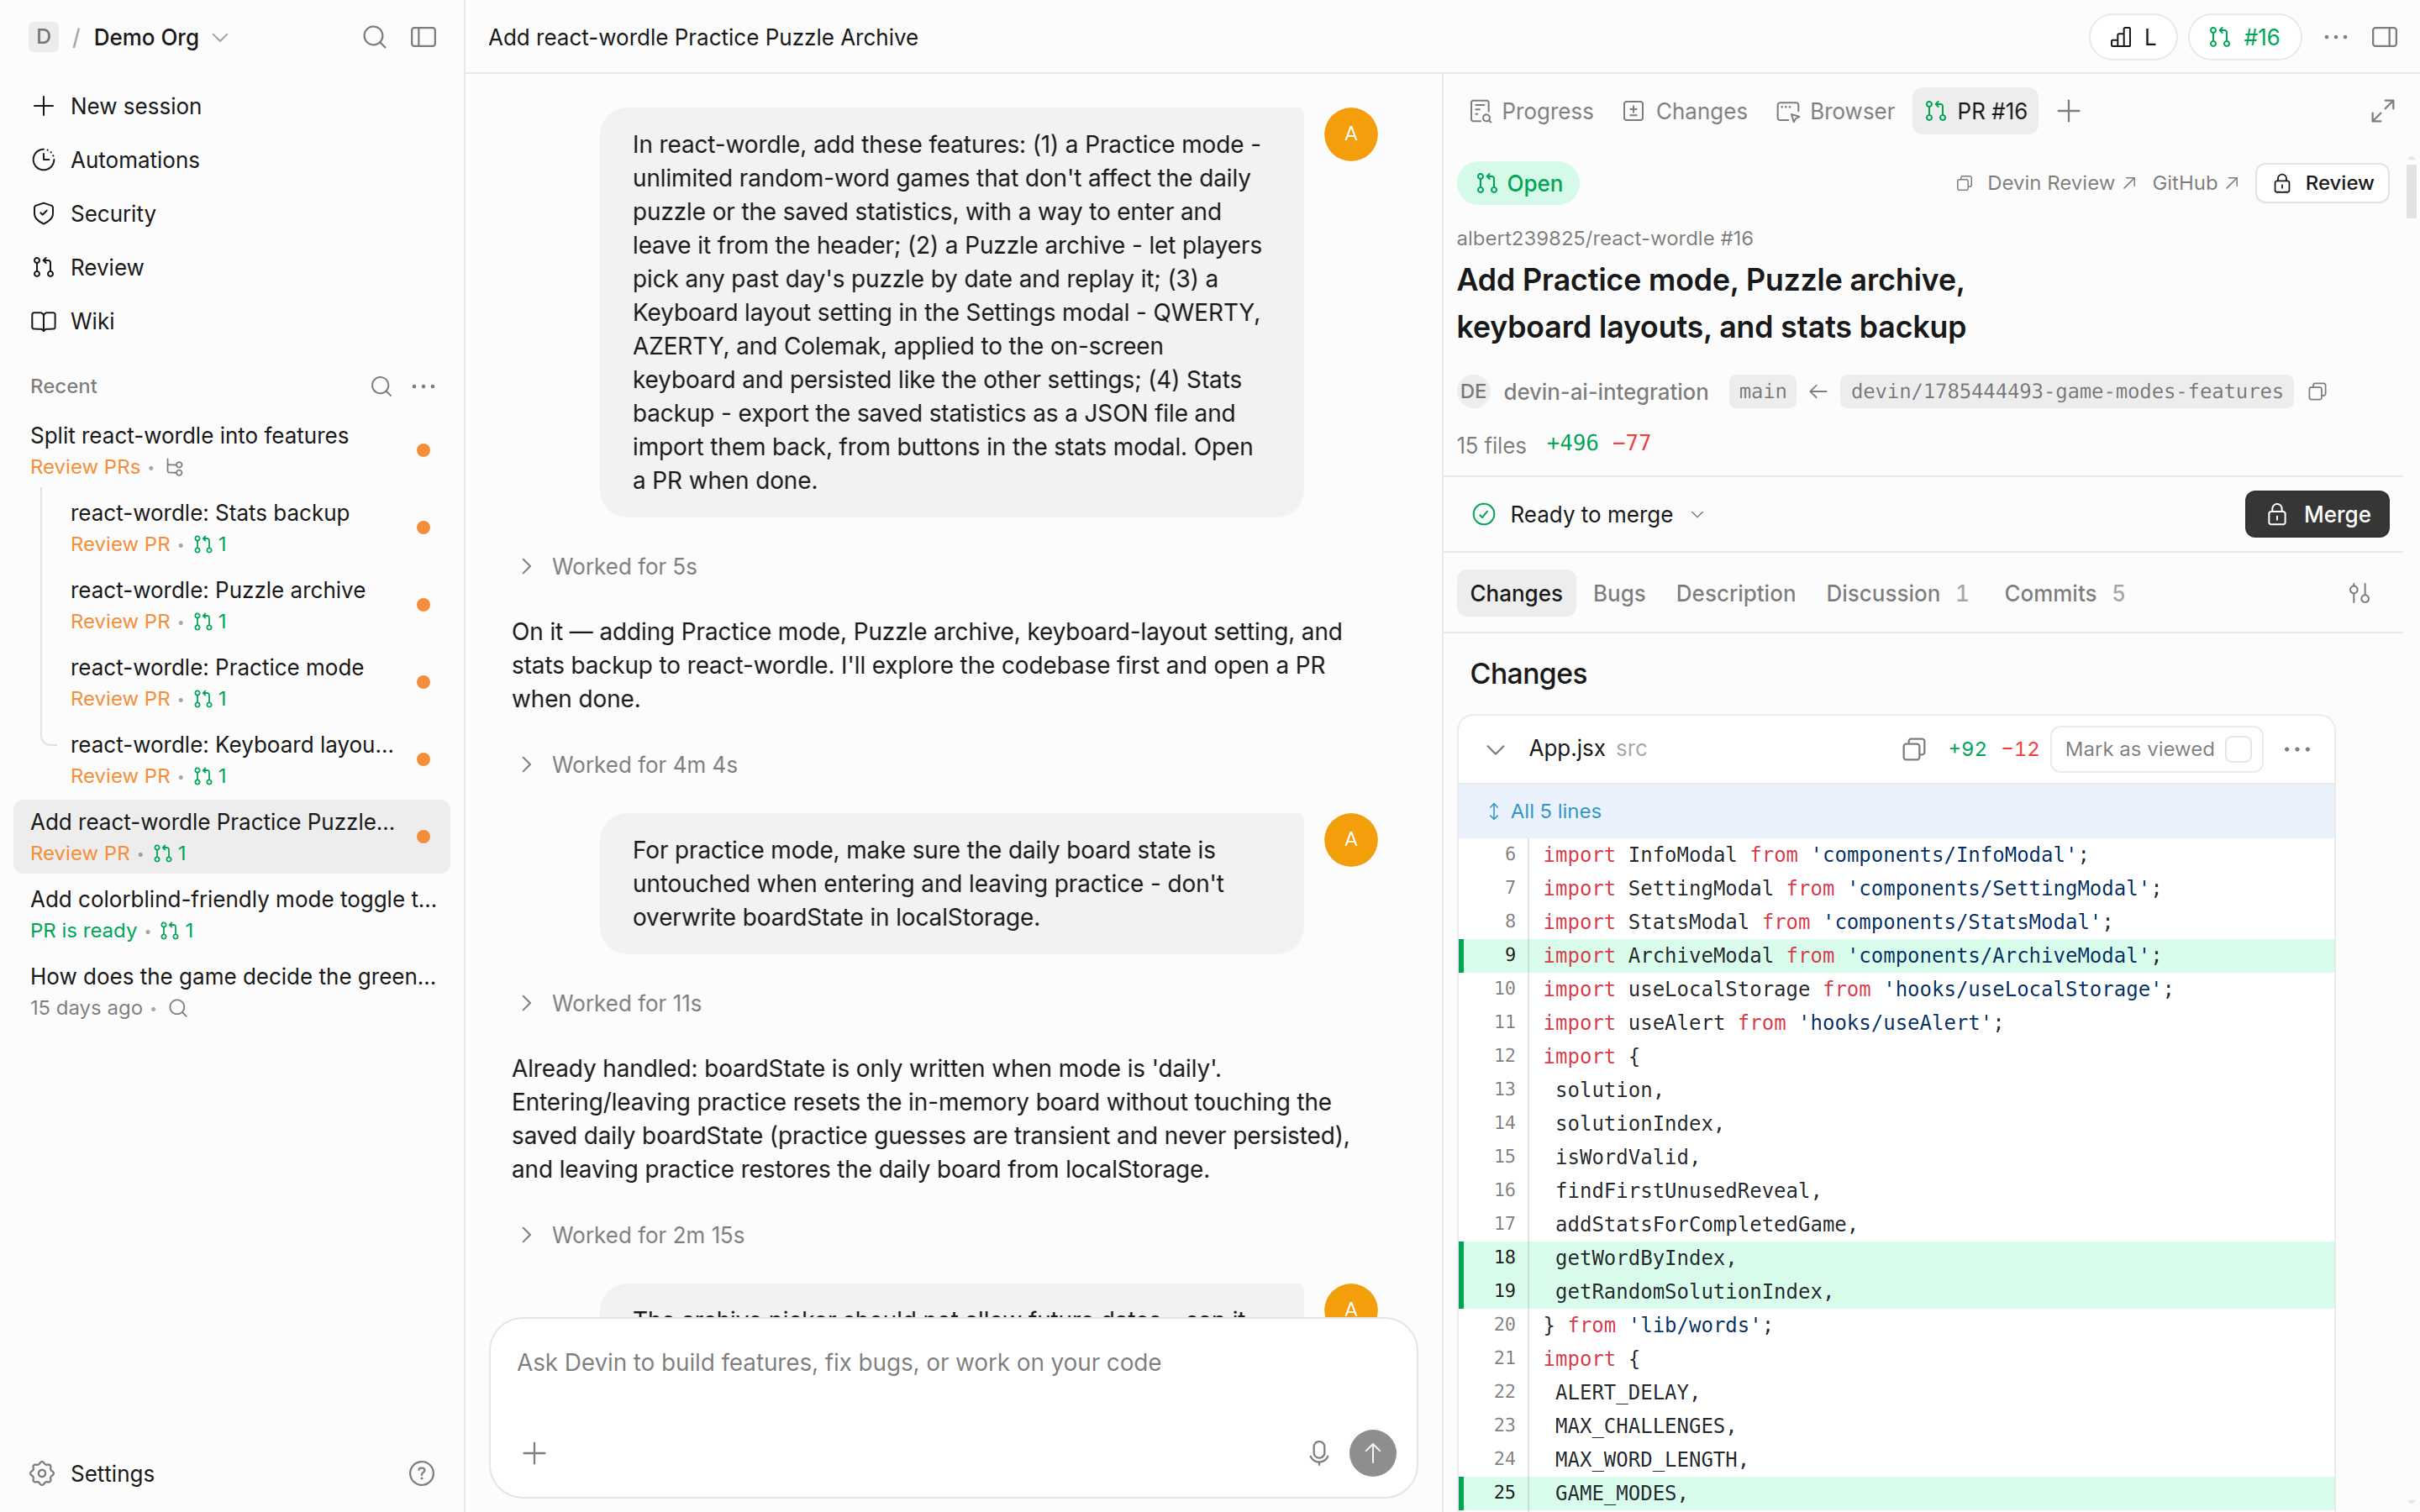Viewport: 2420px width, 1512px height.
Task: Focus the Ask Devin message input
Action: (x=952, y=1363)
